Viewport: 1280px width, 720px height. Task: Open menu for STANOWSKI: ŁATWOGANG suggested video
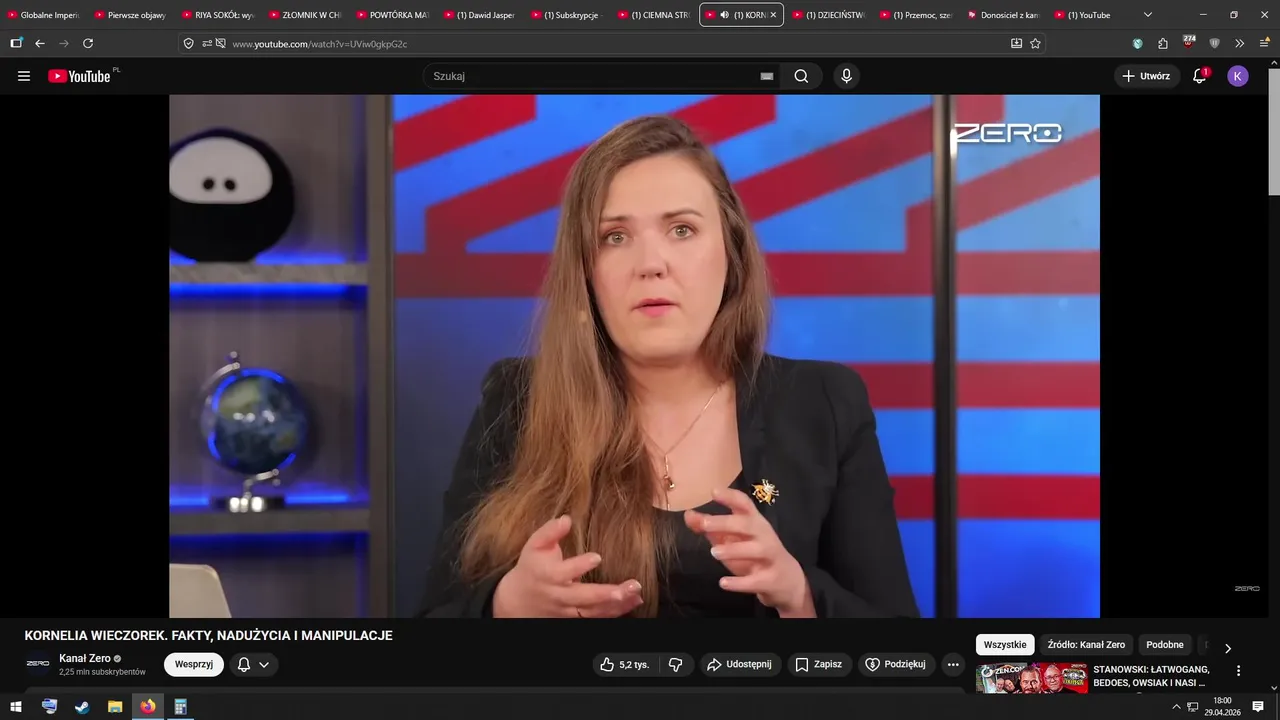1238,671
